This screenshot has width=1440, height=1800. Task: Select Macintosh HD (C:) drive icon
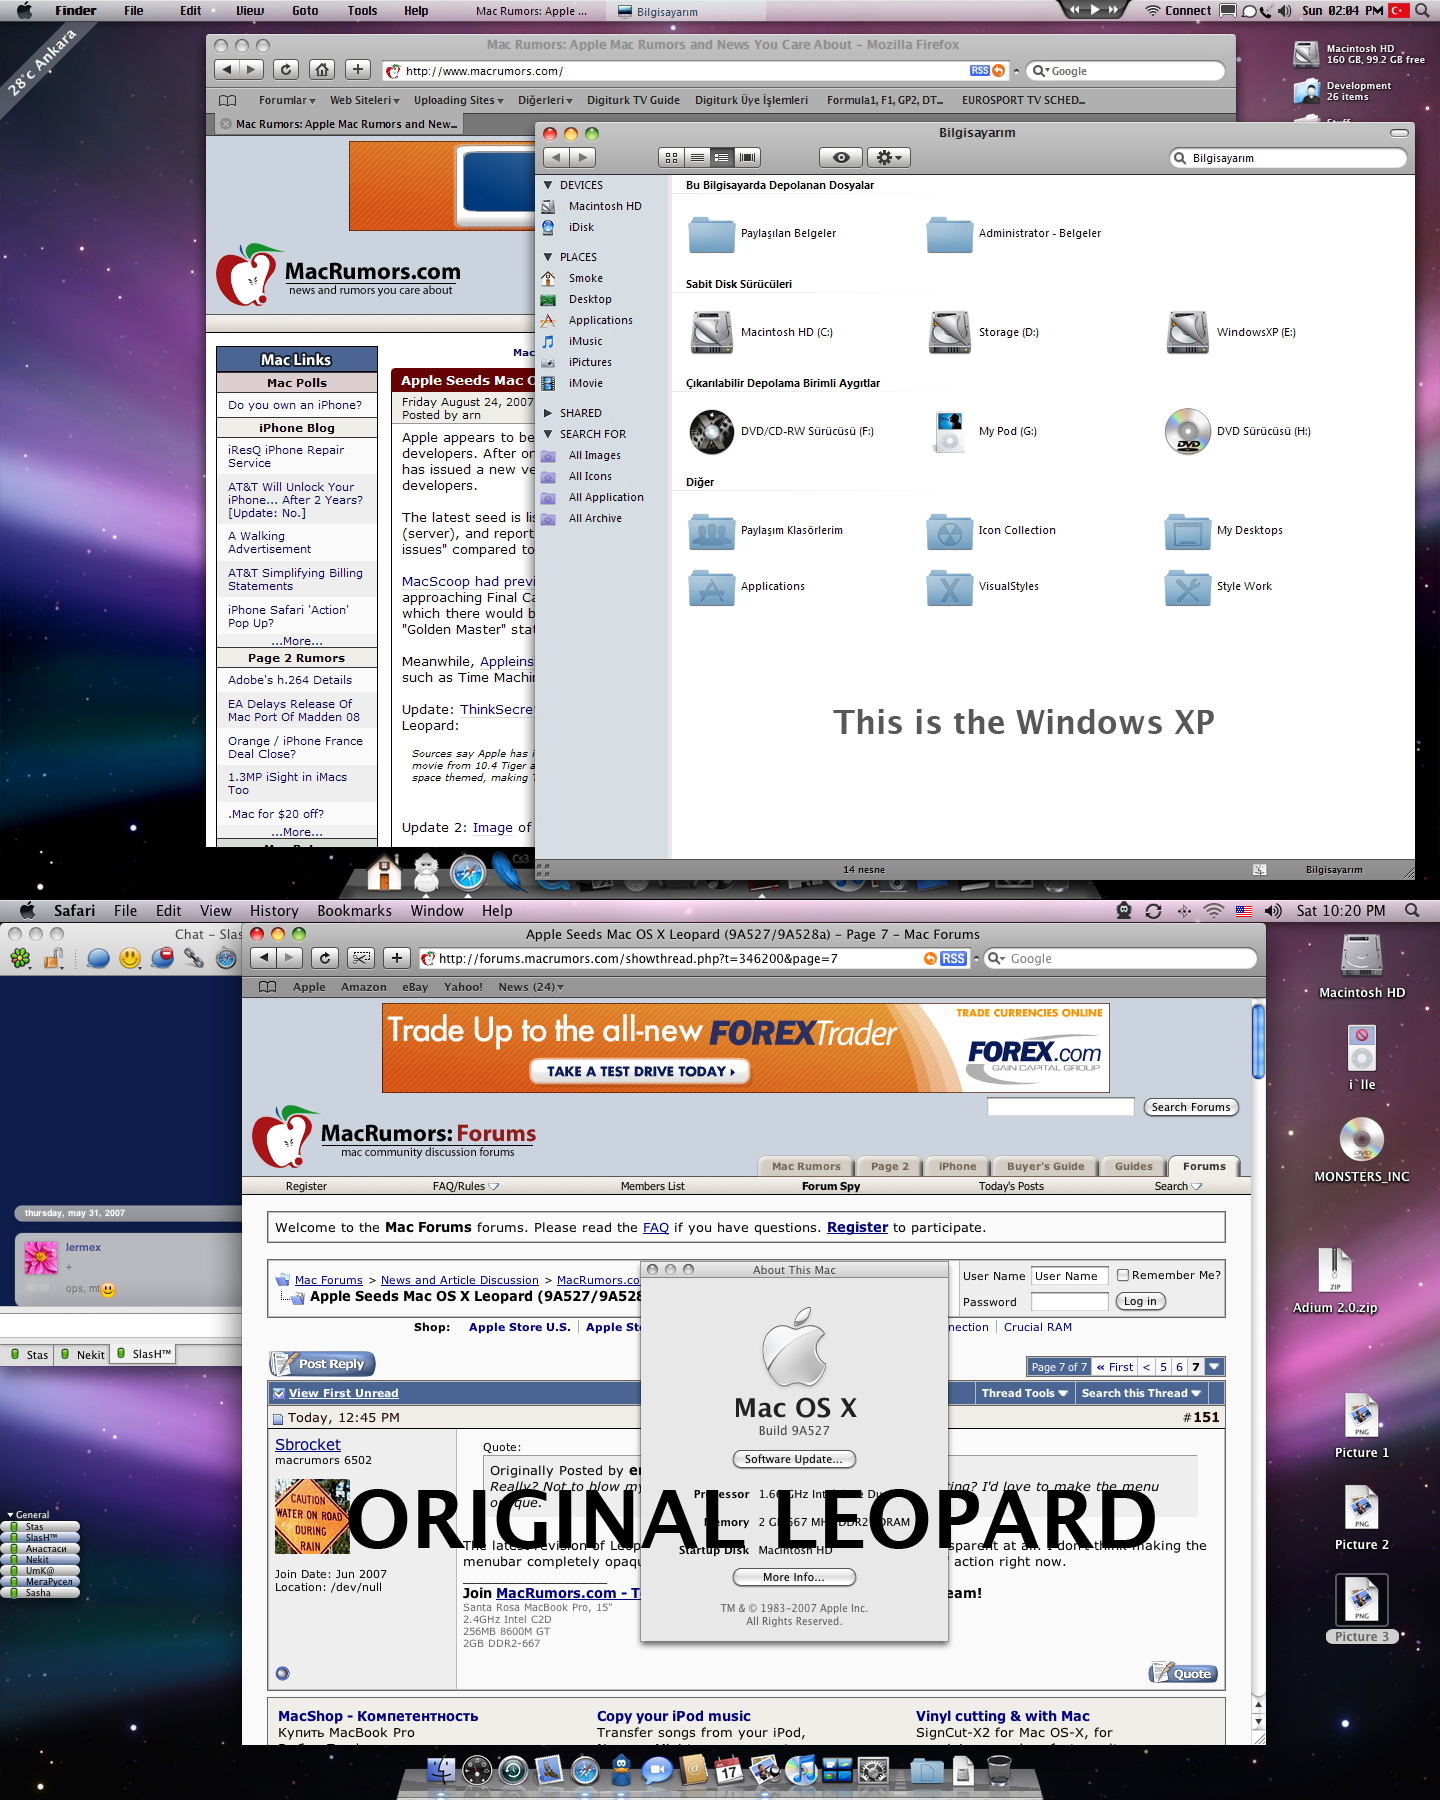[712, 332]
